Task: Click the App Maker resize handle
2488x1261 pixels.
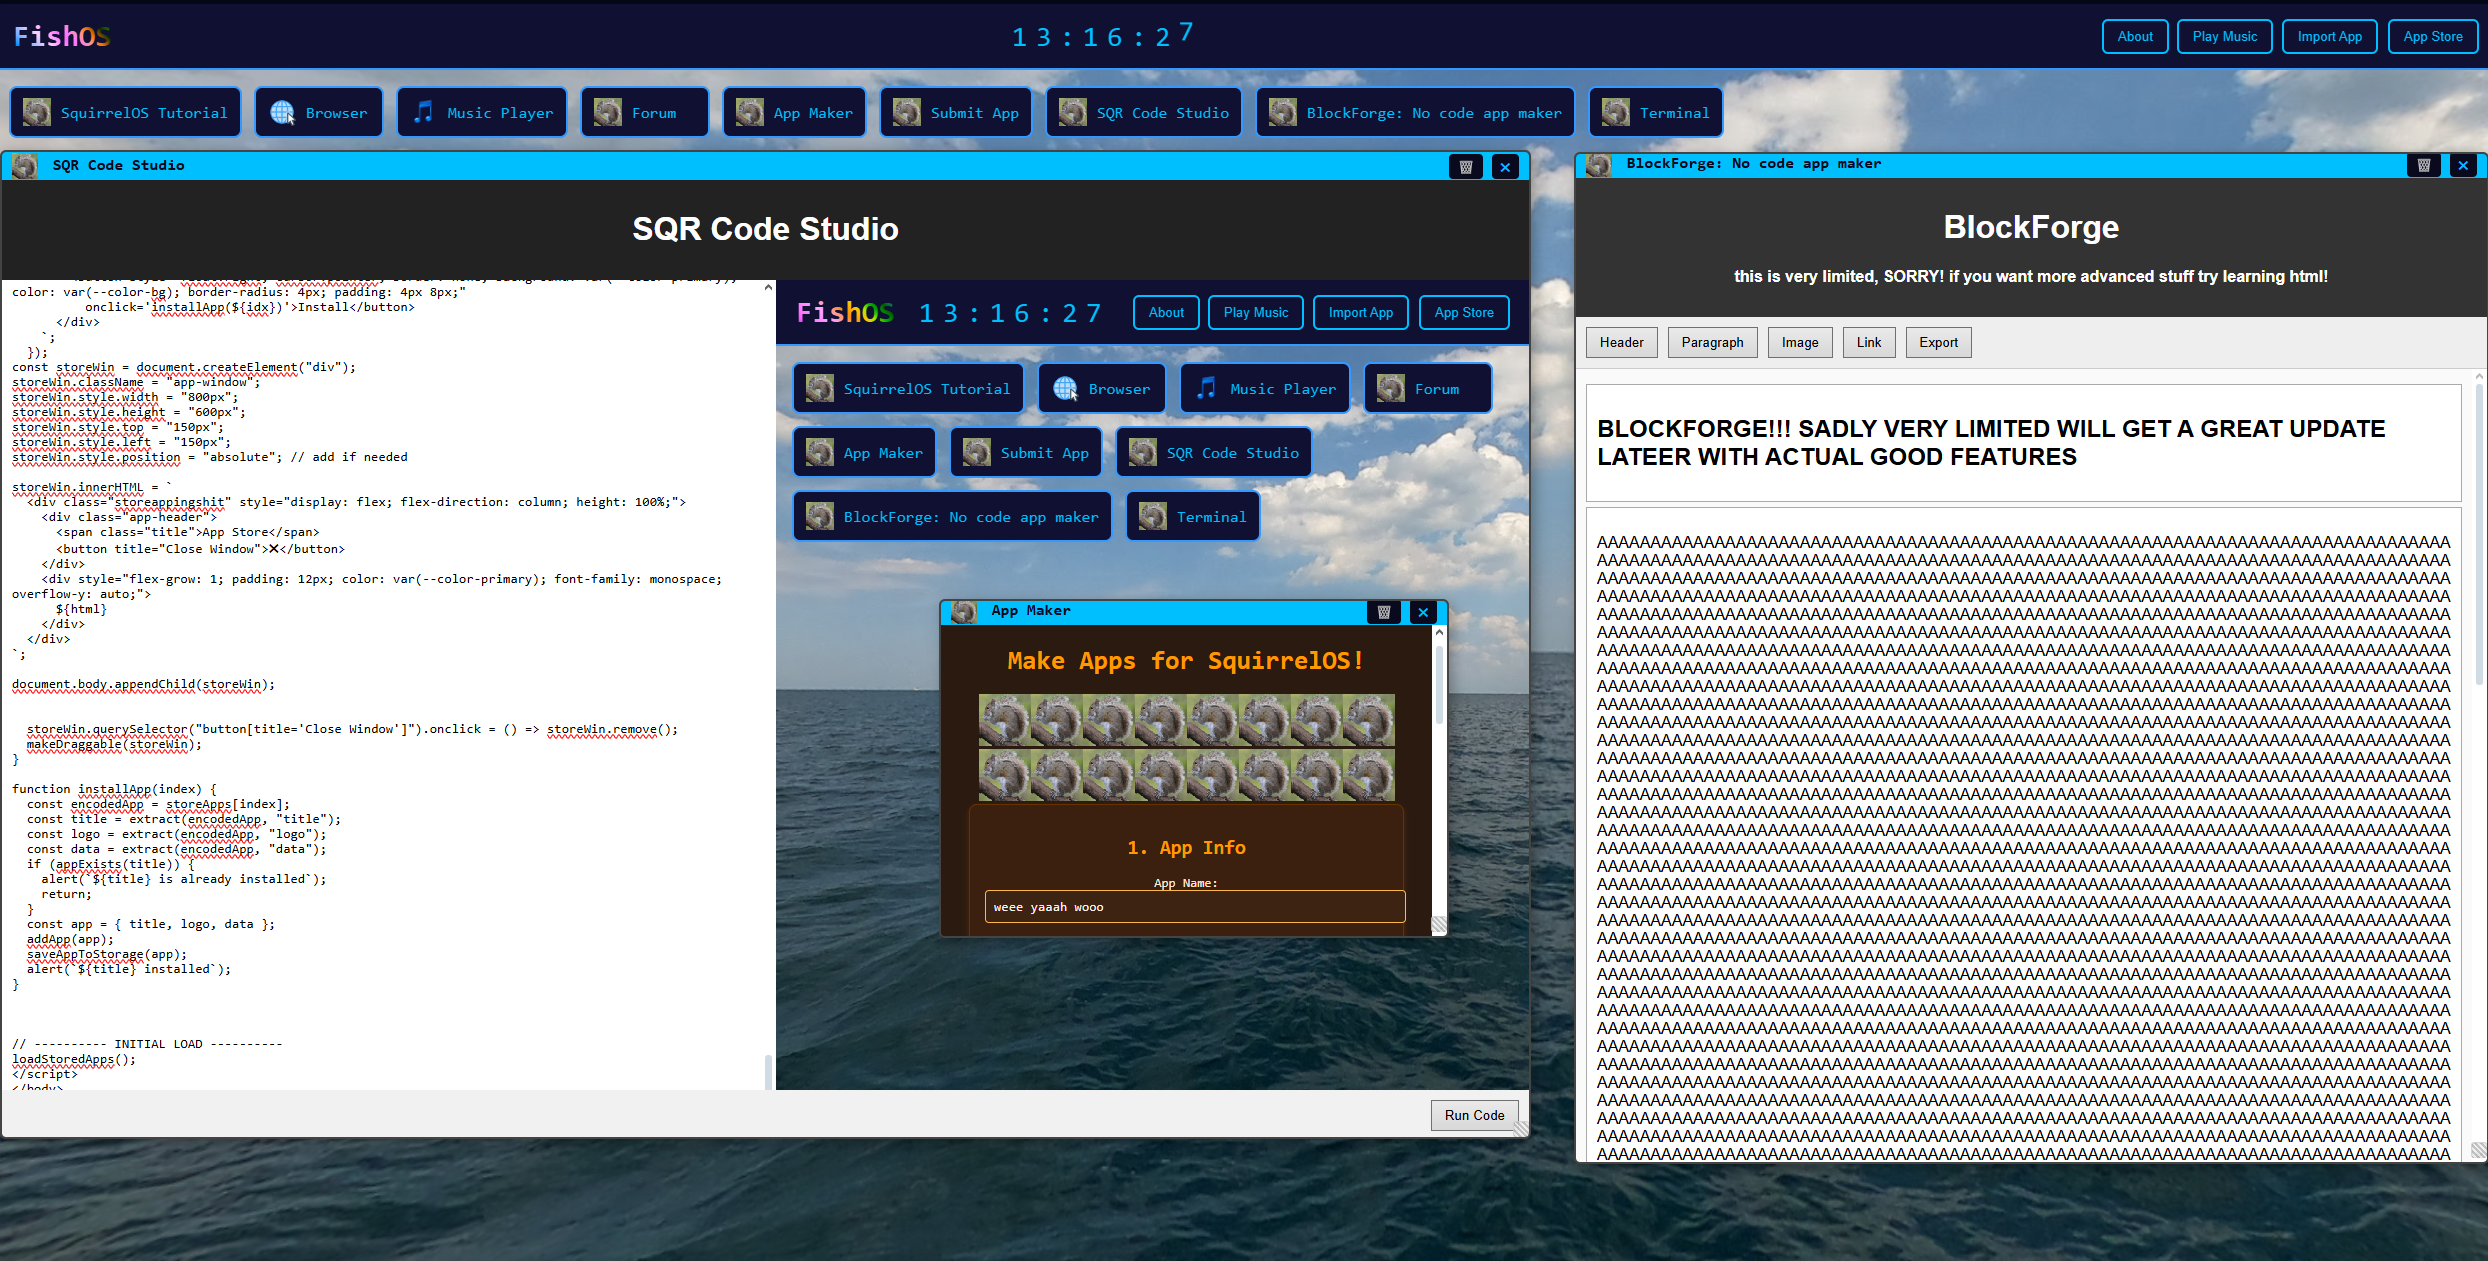Action: (1438, 925)
